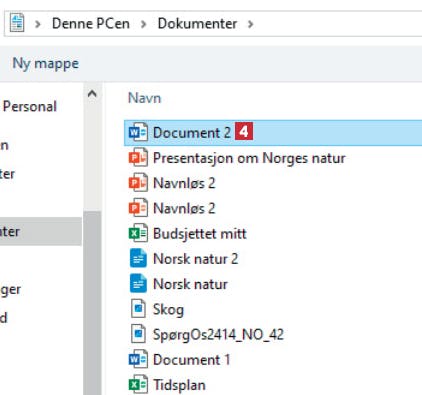The width and height of the screenshot is (422, 395).
Task: Click the Skog image file icon
Action: coord(138,309)
